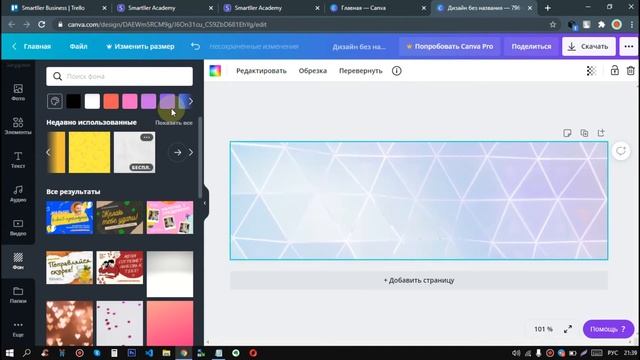Click Попробовать Canva Pro button
Image resolution: width=640 pixels, height=360 pixels.
[449, 47]
